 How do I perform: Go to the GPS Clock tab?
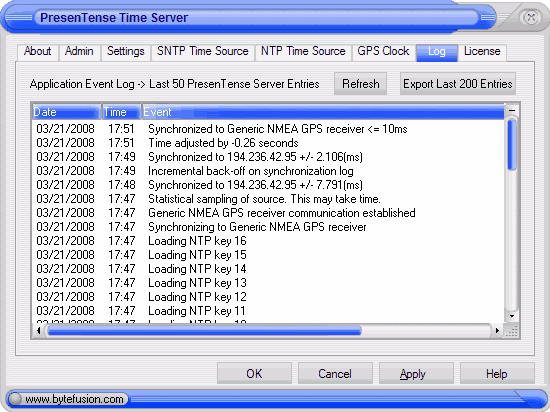click(383, 52)
